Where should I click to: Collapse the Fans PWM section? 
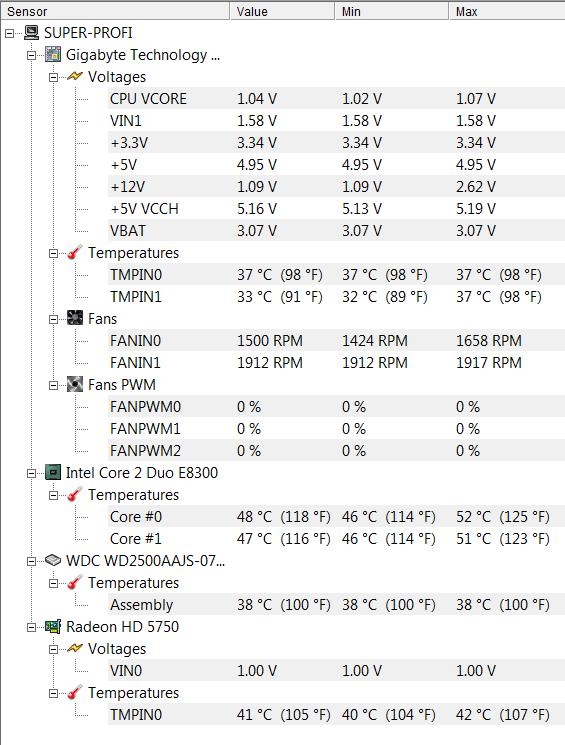tap(53, 385)
